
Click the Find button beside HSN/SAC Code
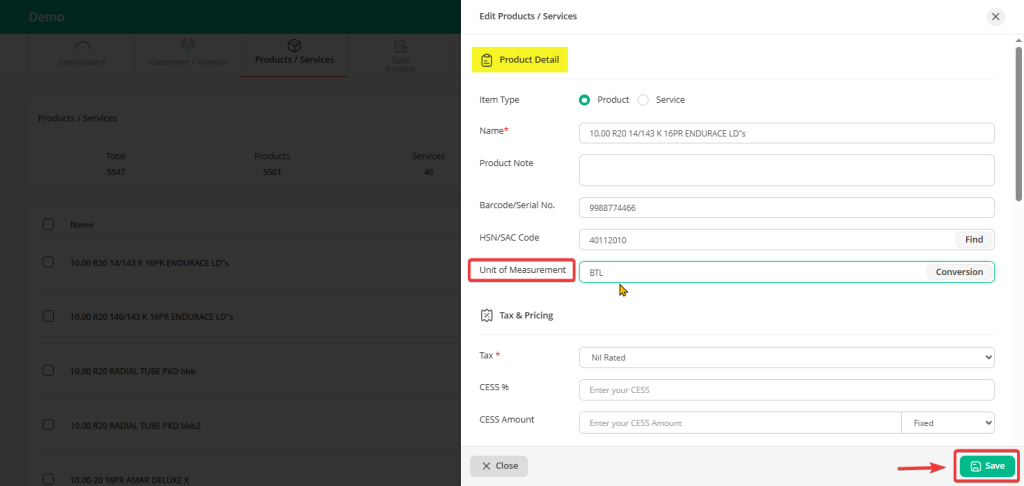[x=973, y=240]
